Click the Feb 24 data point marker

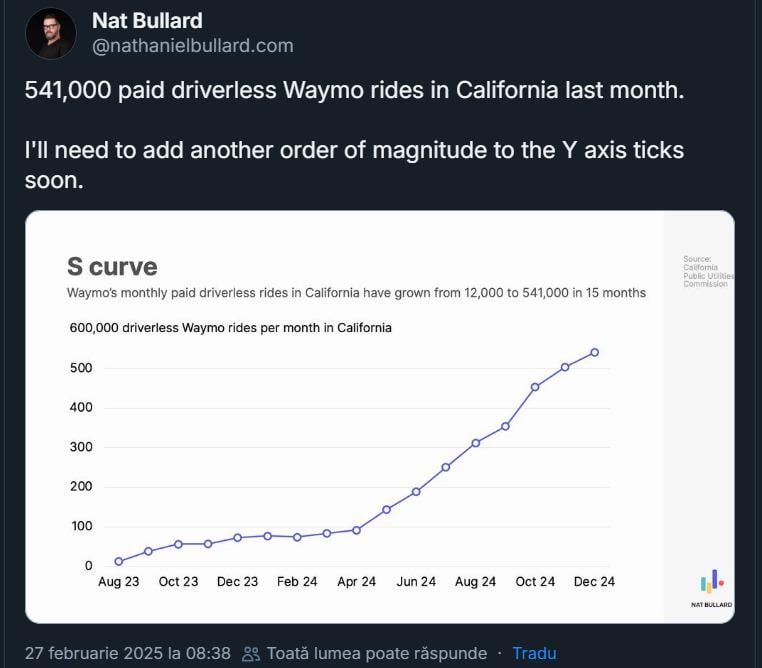coord(297,537)
